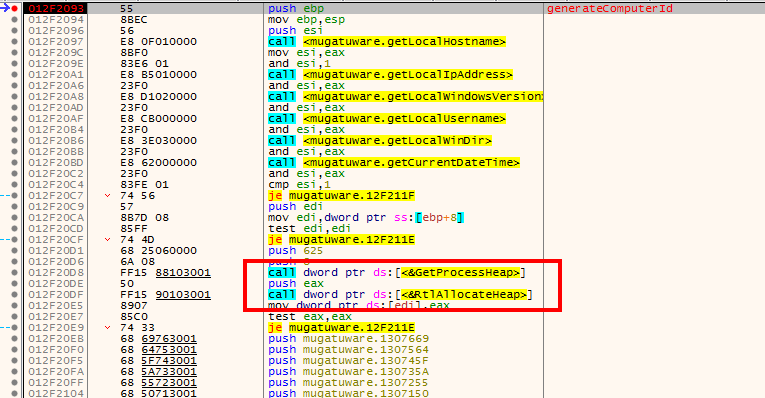
Task: Click the opcode bytes 8B7D 08
Action: (144, 218)
